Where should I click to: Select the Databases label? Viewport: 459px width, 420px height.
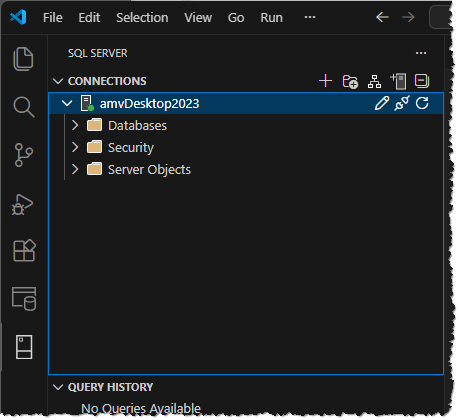(137, 126)
